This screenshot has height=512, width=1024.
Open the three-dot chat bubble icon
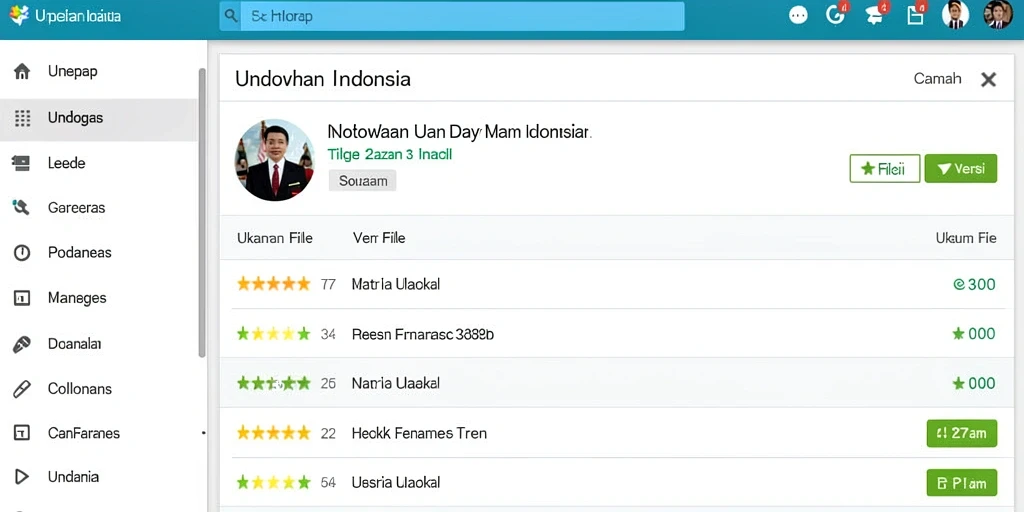(798, 16)
